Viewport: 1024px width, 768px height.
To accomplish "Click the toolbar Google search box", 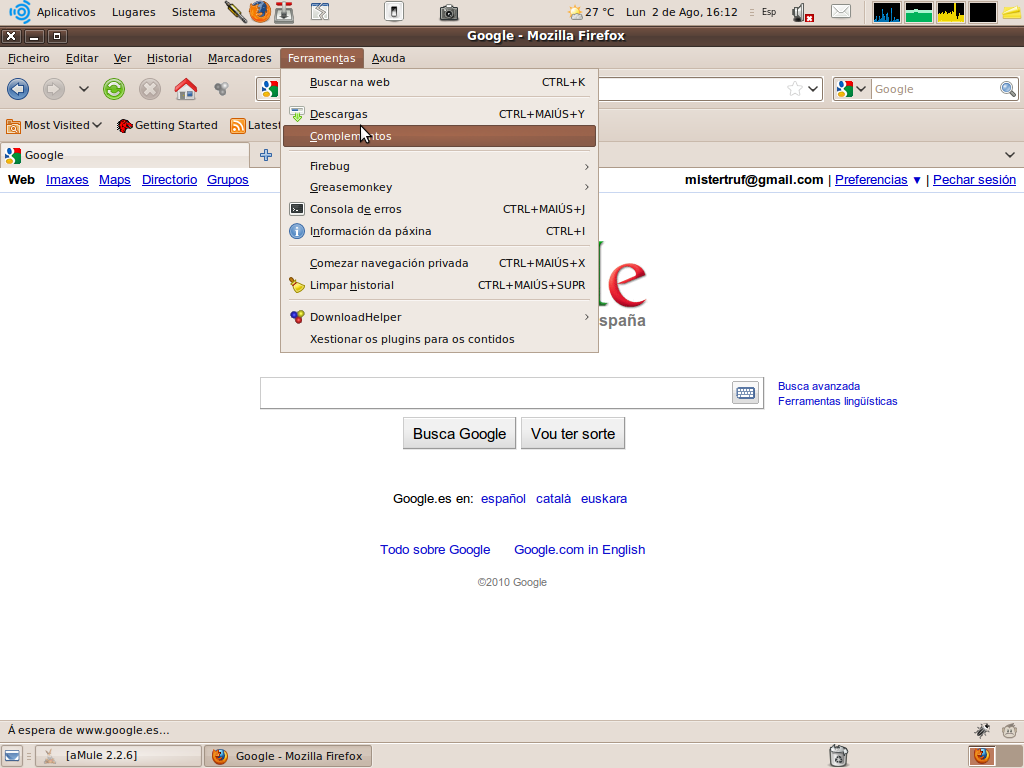I will (x=935, y=89).
